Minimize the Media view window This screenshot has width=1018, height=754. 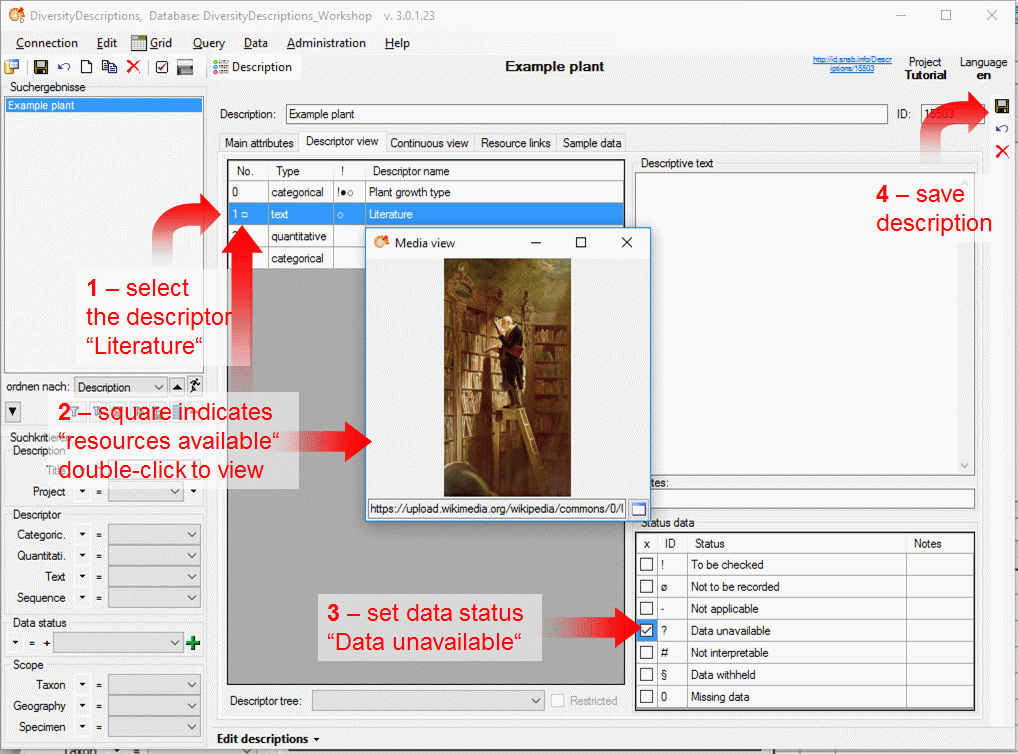[x=536, y=242]
